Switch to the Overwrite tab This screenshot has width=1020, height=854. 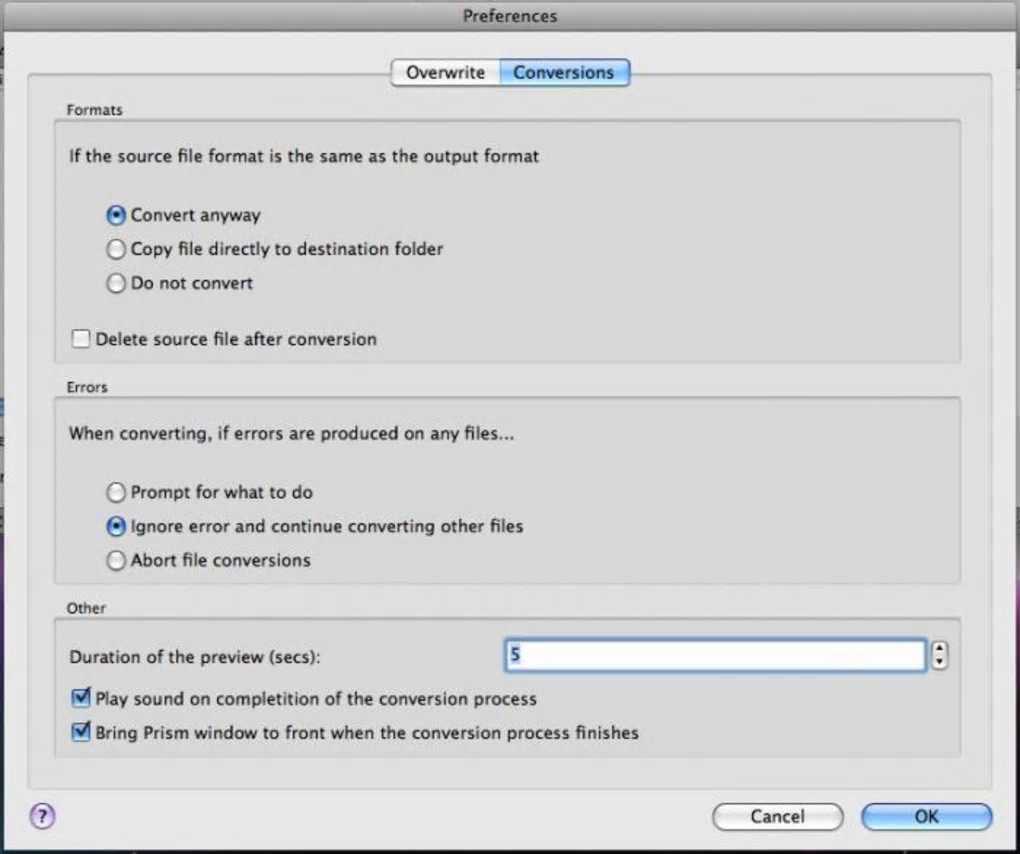[x=445, y=73]
